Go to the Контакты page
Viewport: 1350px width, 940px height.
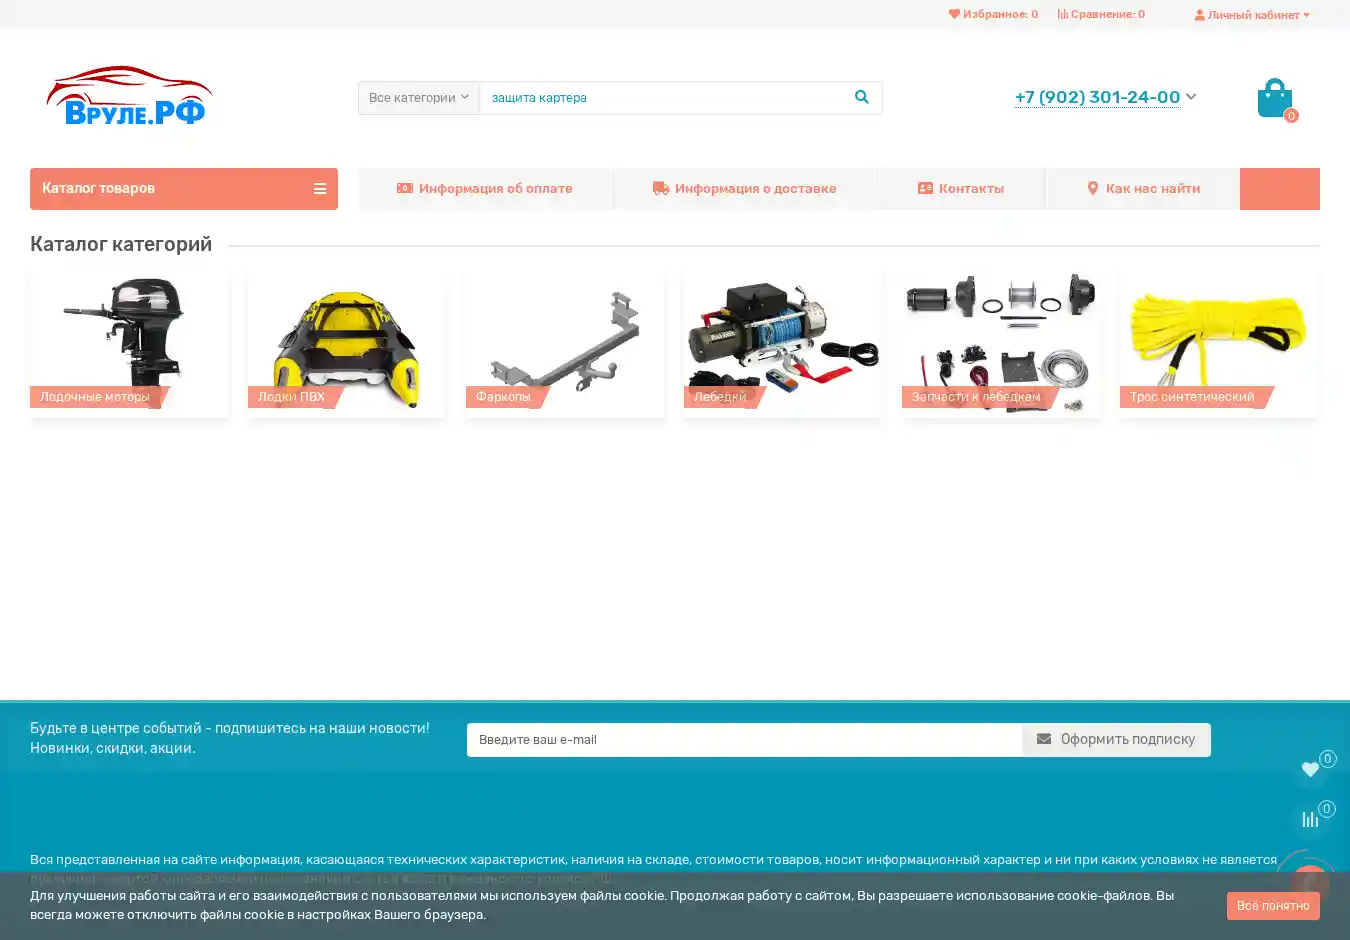(x=961, y=189)
